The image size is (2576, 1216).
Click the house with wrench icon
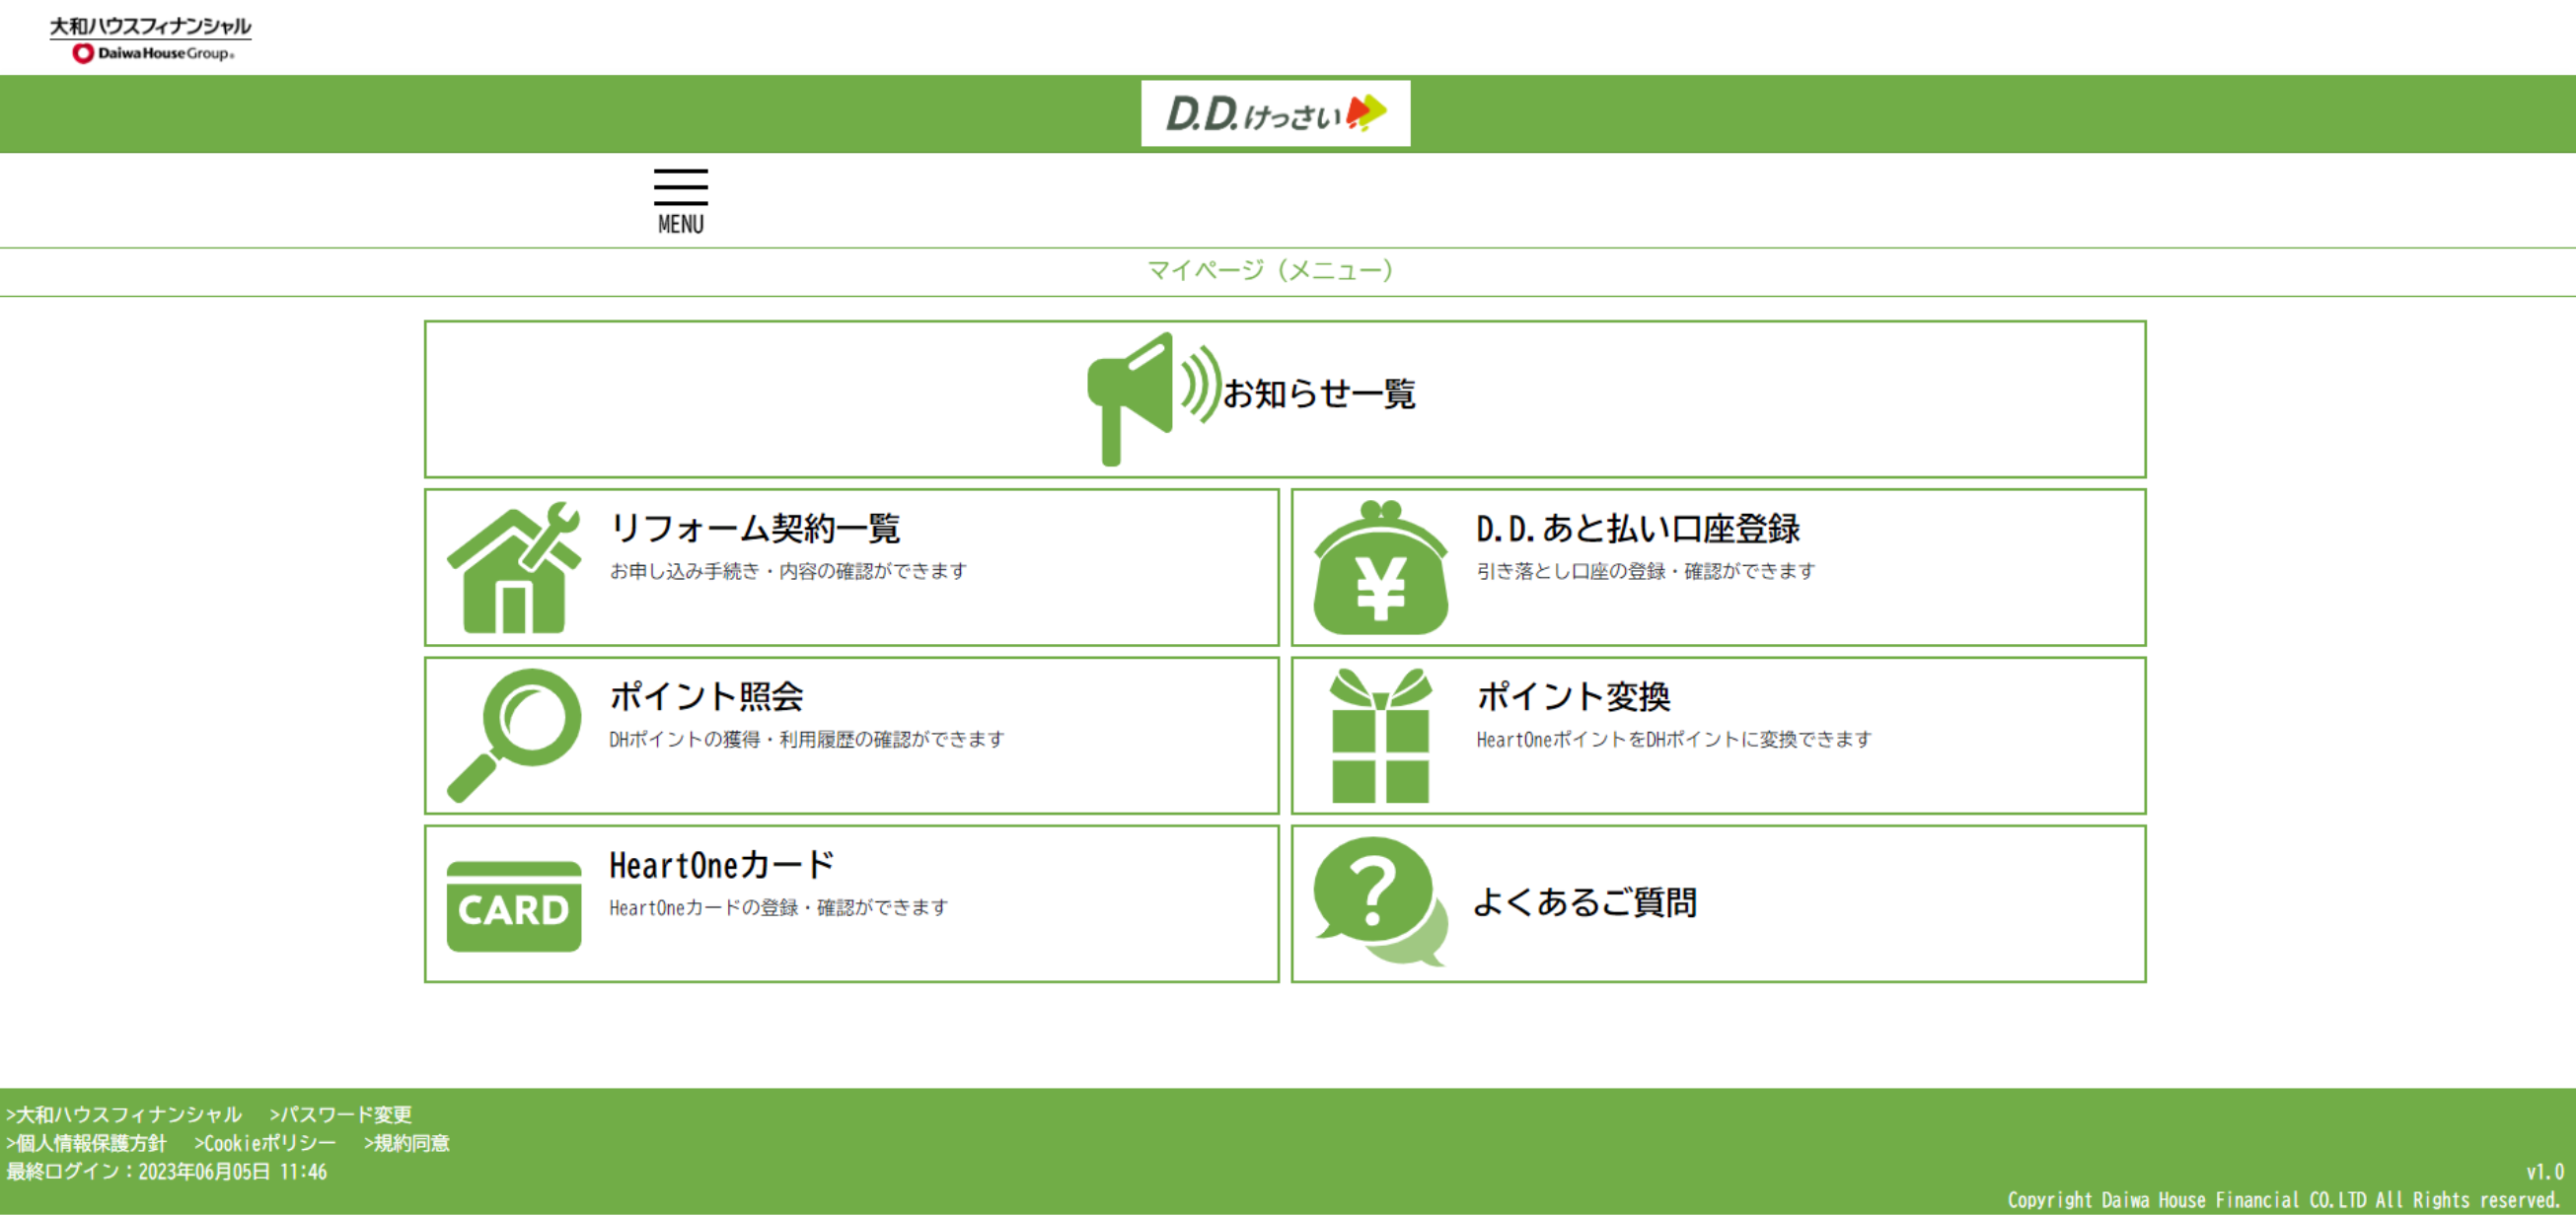[514, 568]
